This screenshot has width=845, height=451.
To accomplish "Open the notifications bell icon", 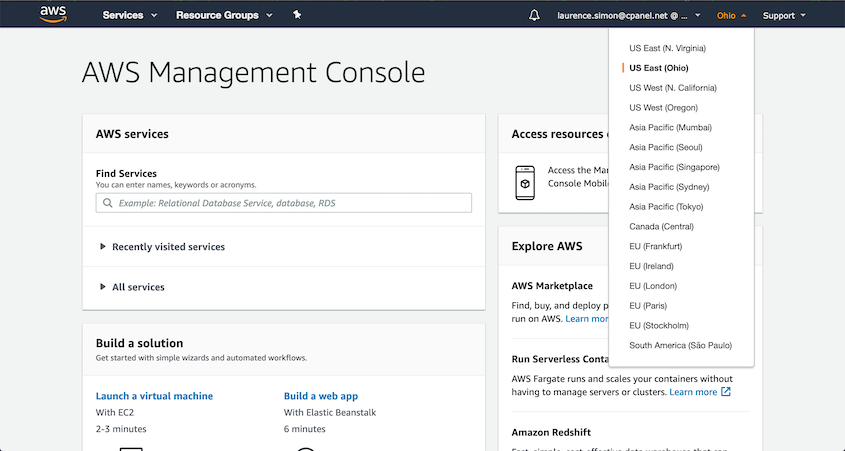I will point(534,16).
